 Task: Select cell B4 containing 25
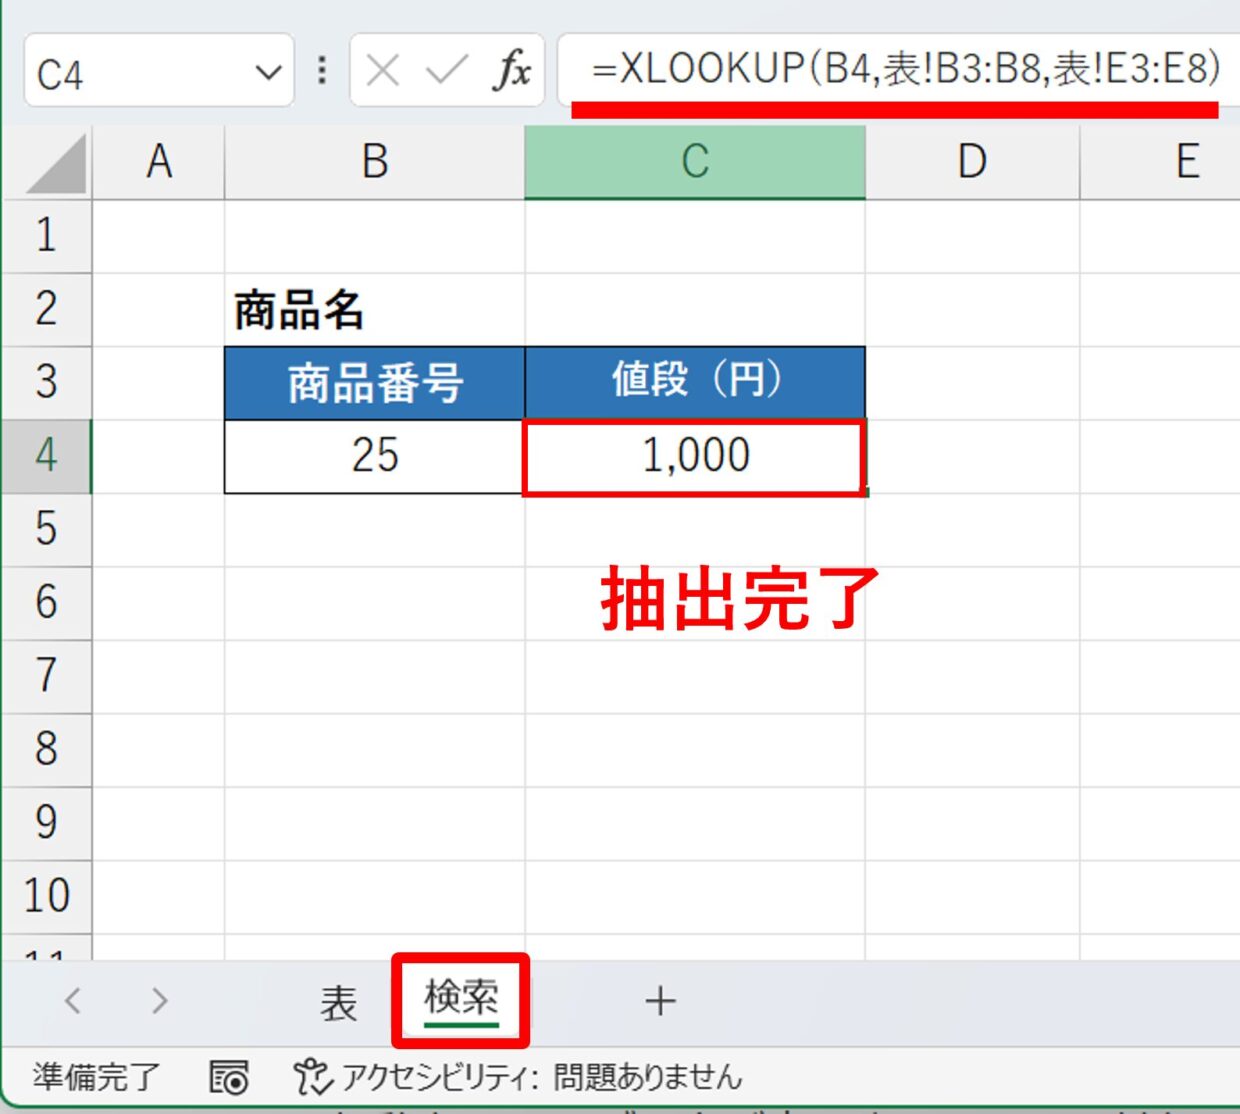(x=375, y=456)
